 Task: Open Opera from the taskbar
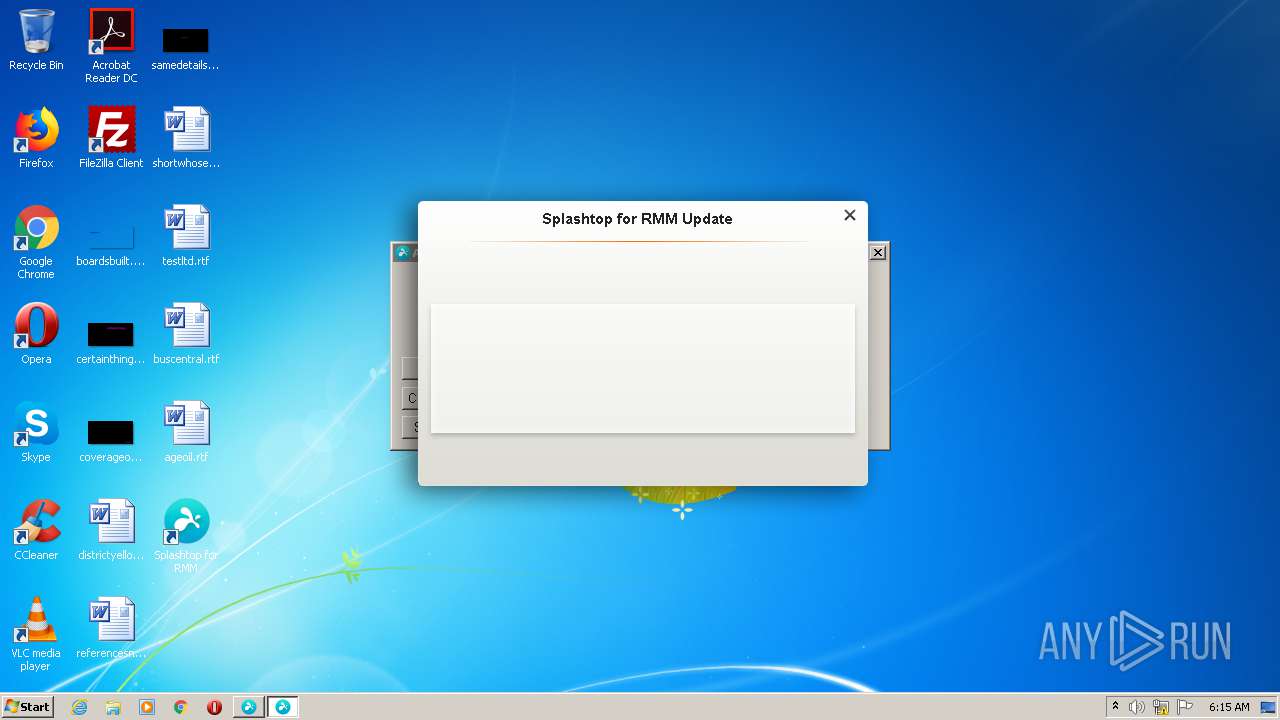click(214, 707)
